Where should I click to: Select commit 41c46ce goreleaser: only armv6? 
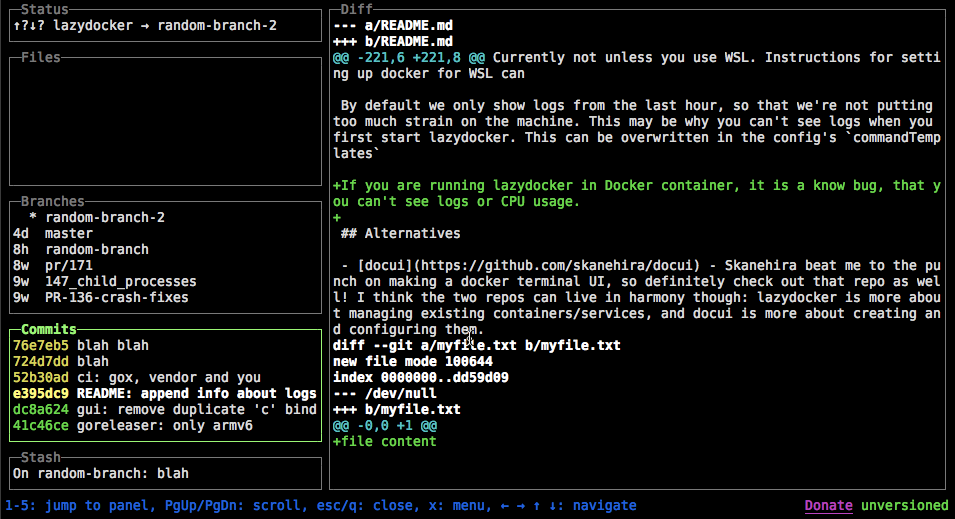(x=165, y=425)
